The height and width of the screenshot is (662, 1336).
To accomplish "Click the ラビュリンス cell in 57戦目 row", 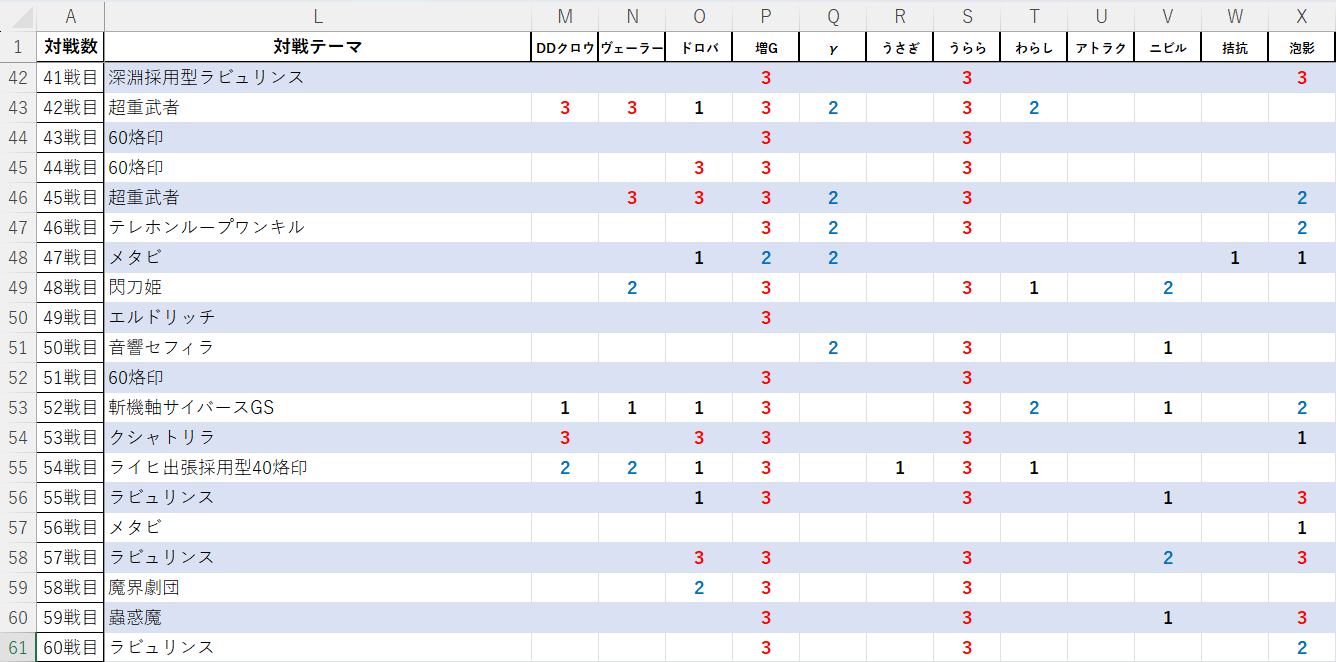I will tap(318, 557).
